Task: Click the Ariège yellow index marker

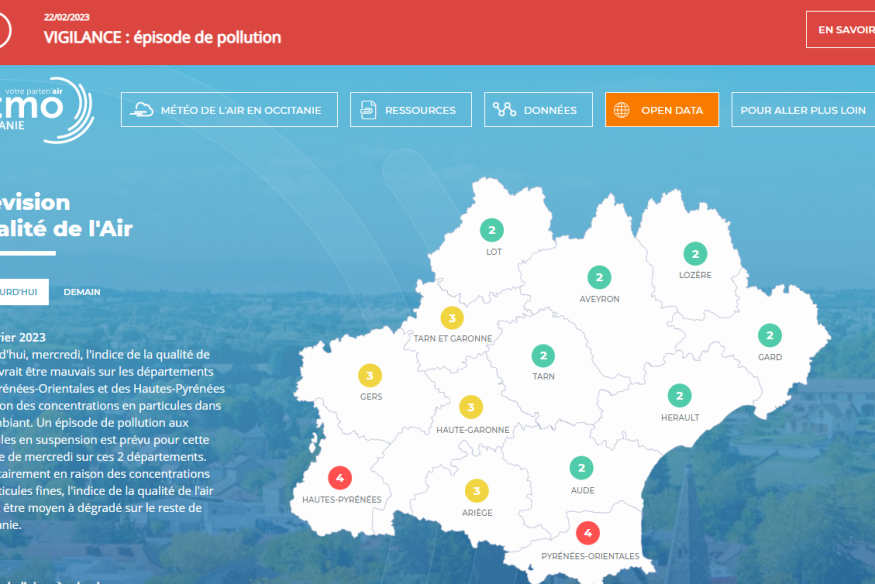Action: [x=477, y=491]
